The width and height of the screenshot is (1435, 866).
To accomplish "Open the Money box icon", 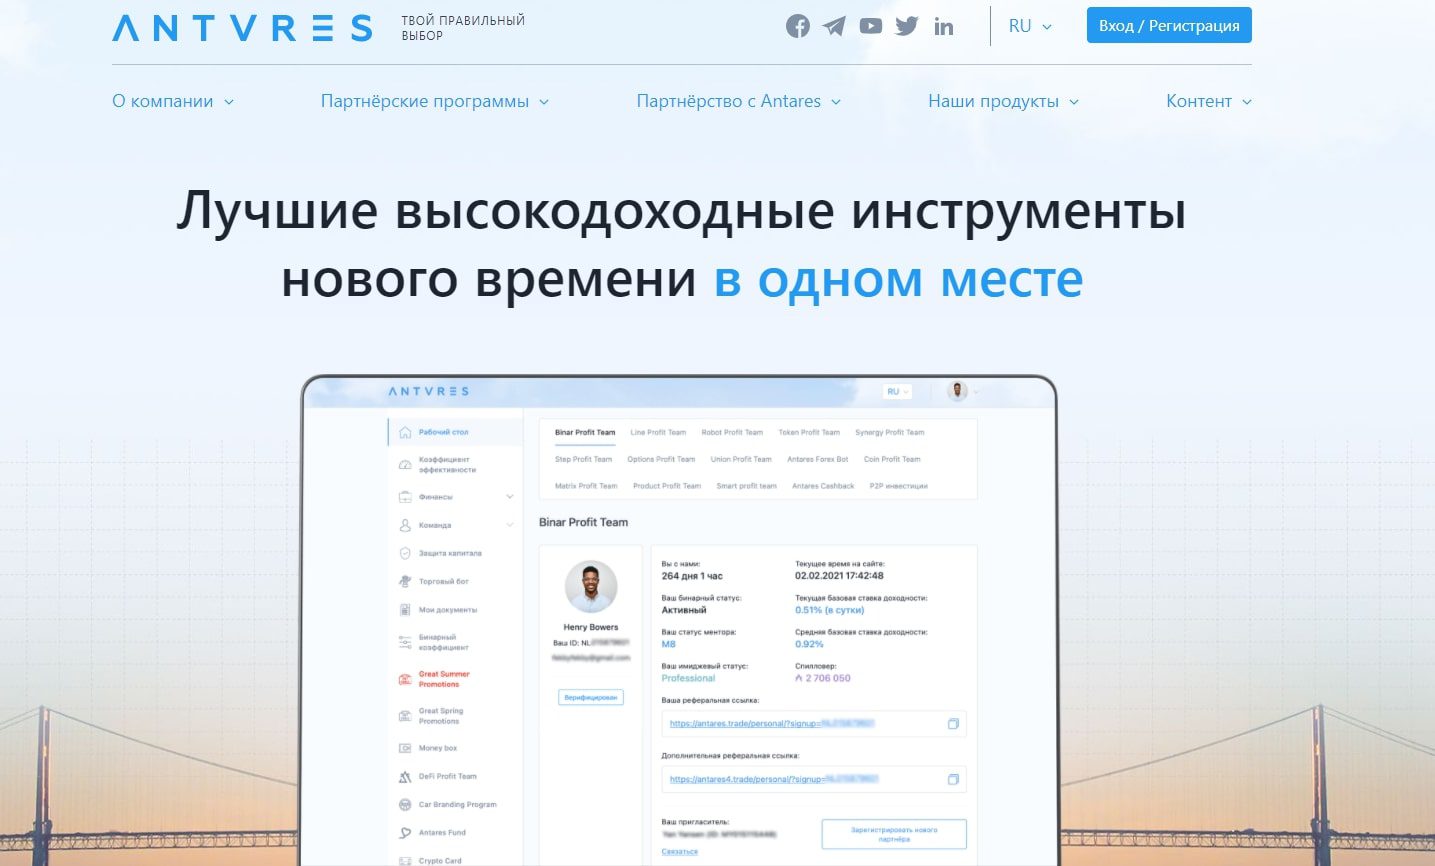I will pos(405,748).
